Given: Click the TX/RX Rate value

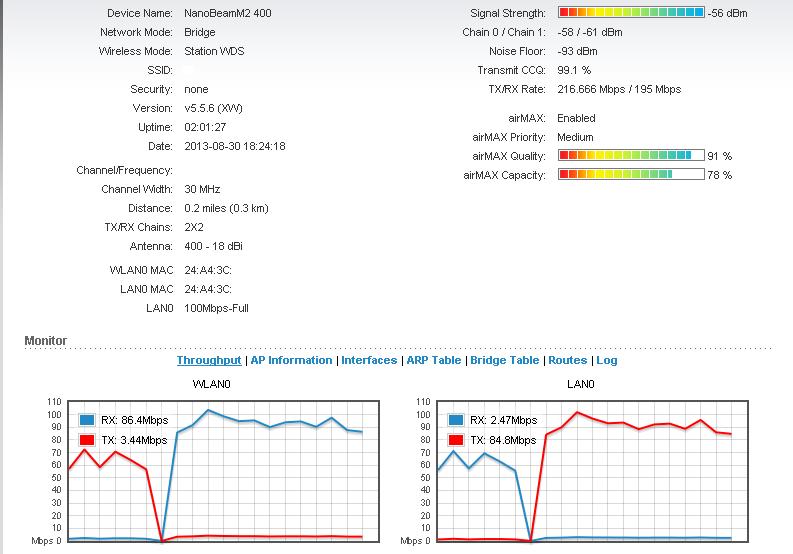Looking at the screenshot, I should click(620, 89).
